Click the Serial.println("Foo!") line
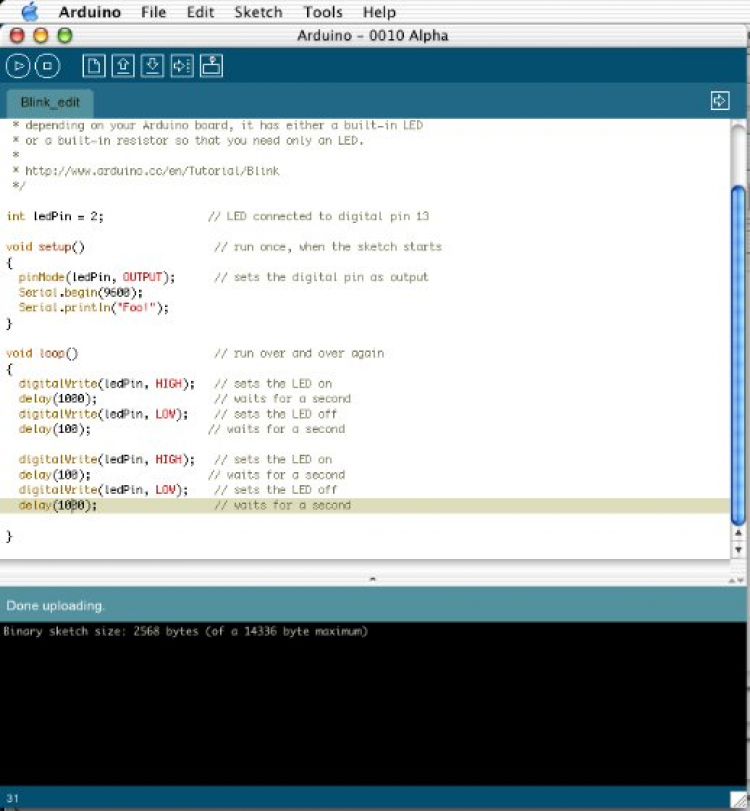This screenshot has width=750, height=811. click(94, 308)
